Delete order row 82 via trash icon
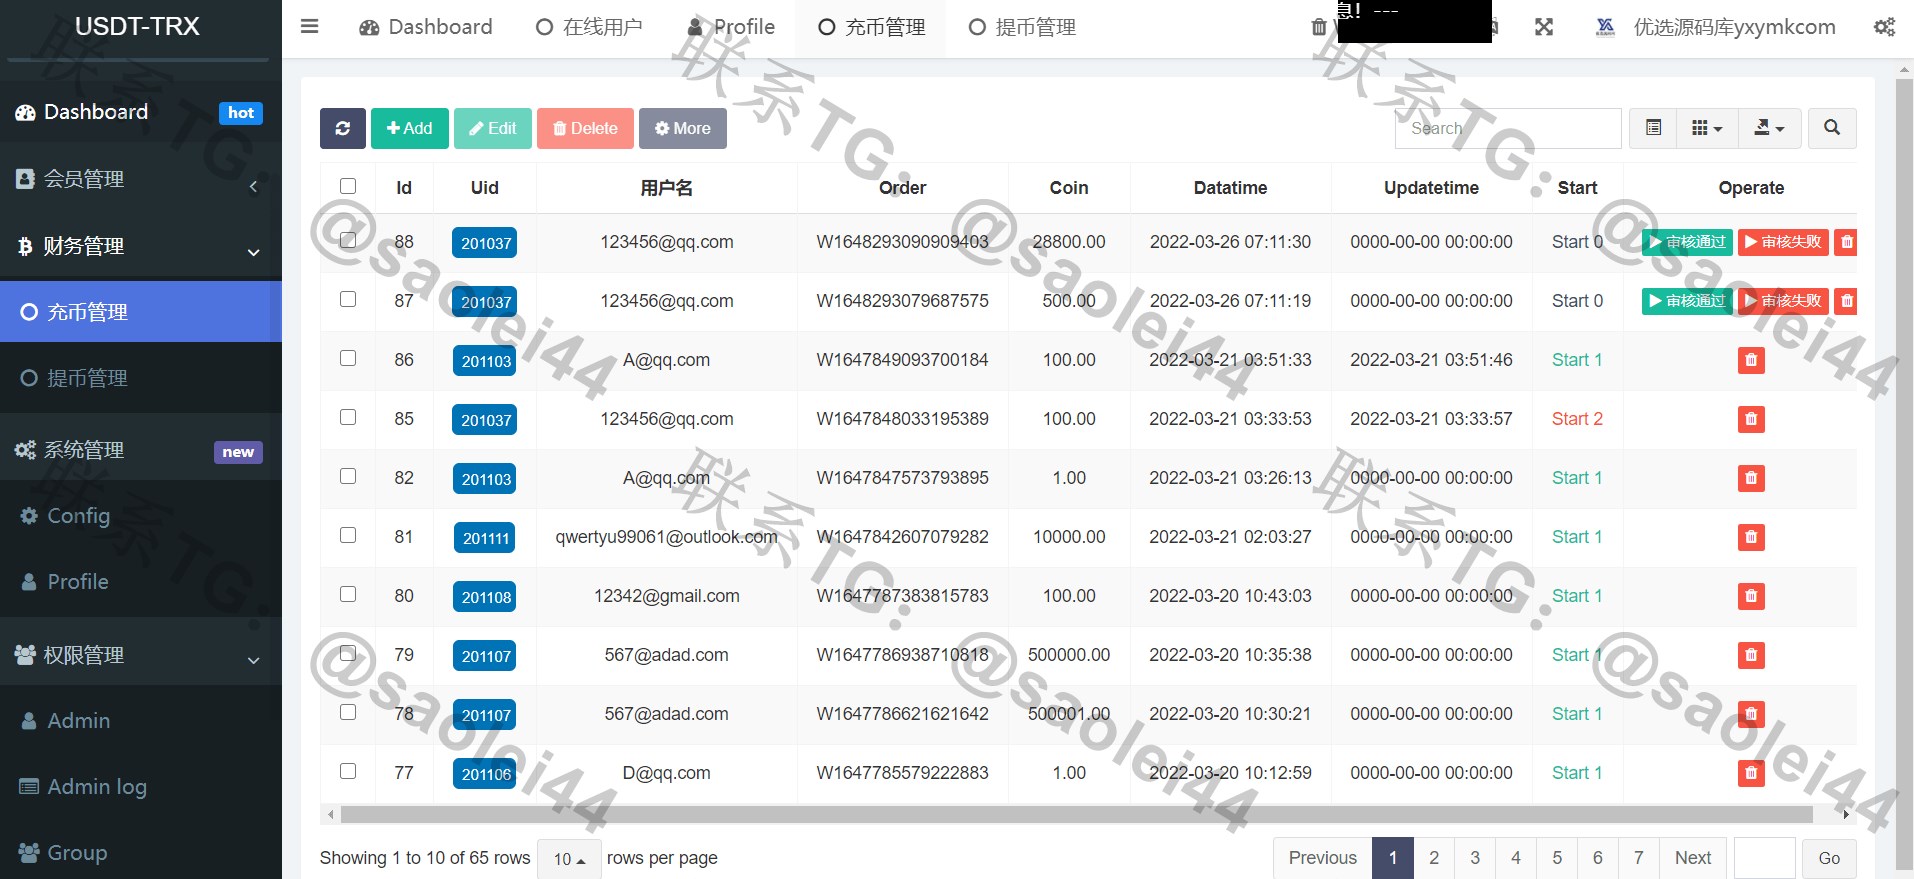 (x=1751, y=478)
